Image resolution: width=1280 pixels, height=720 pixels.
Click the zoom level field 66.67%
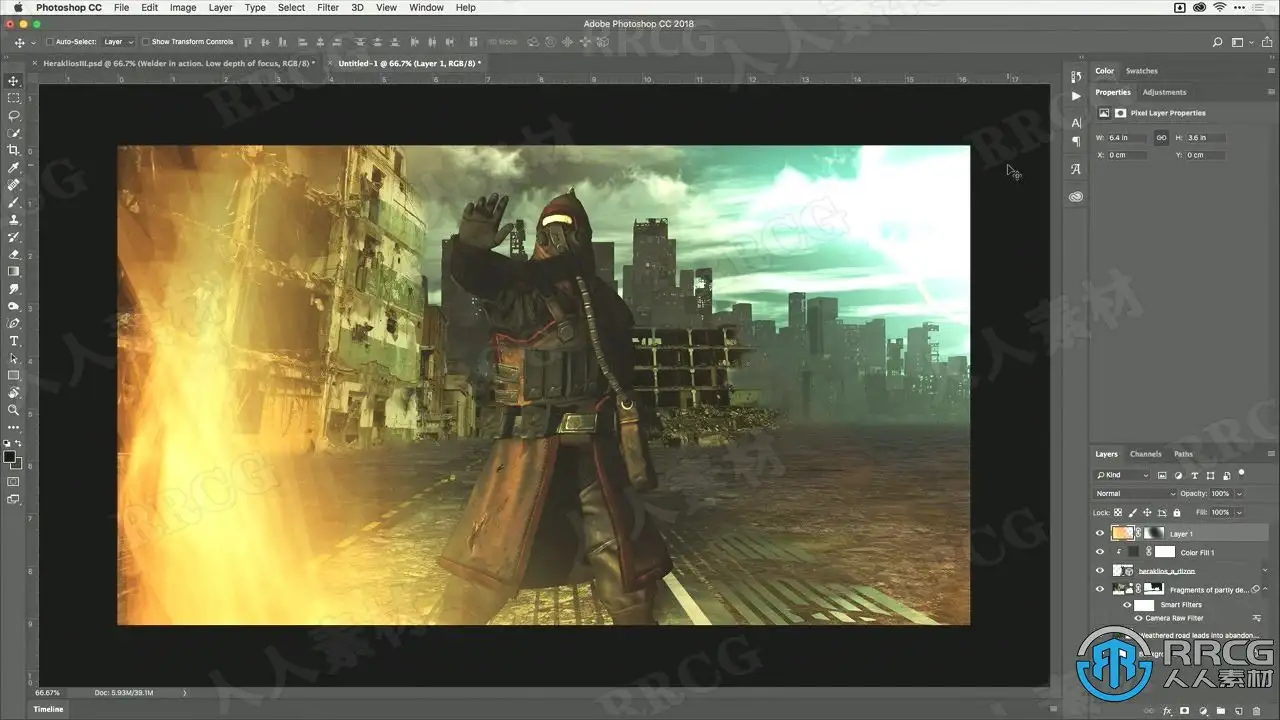48,692
